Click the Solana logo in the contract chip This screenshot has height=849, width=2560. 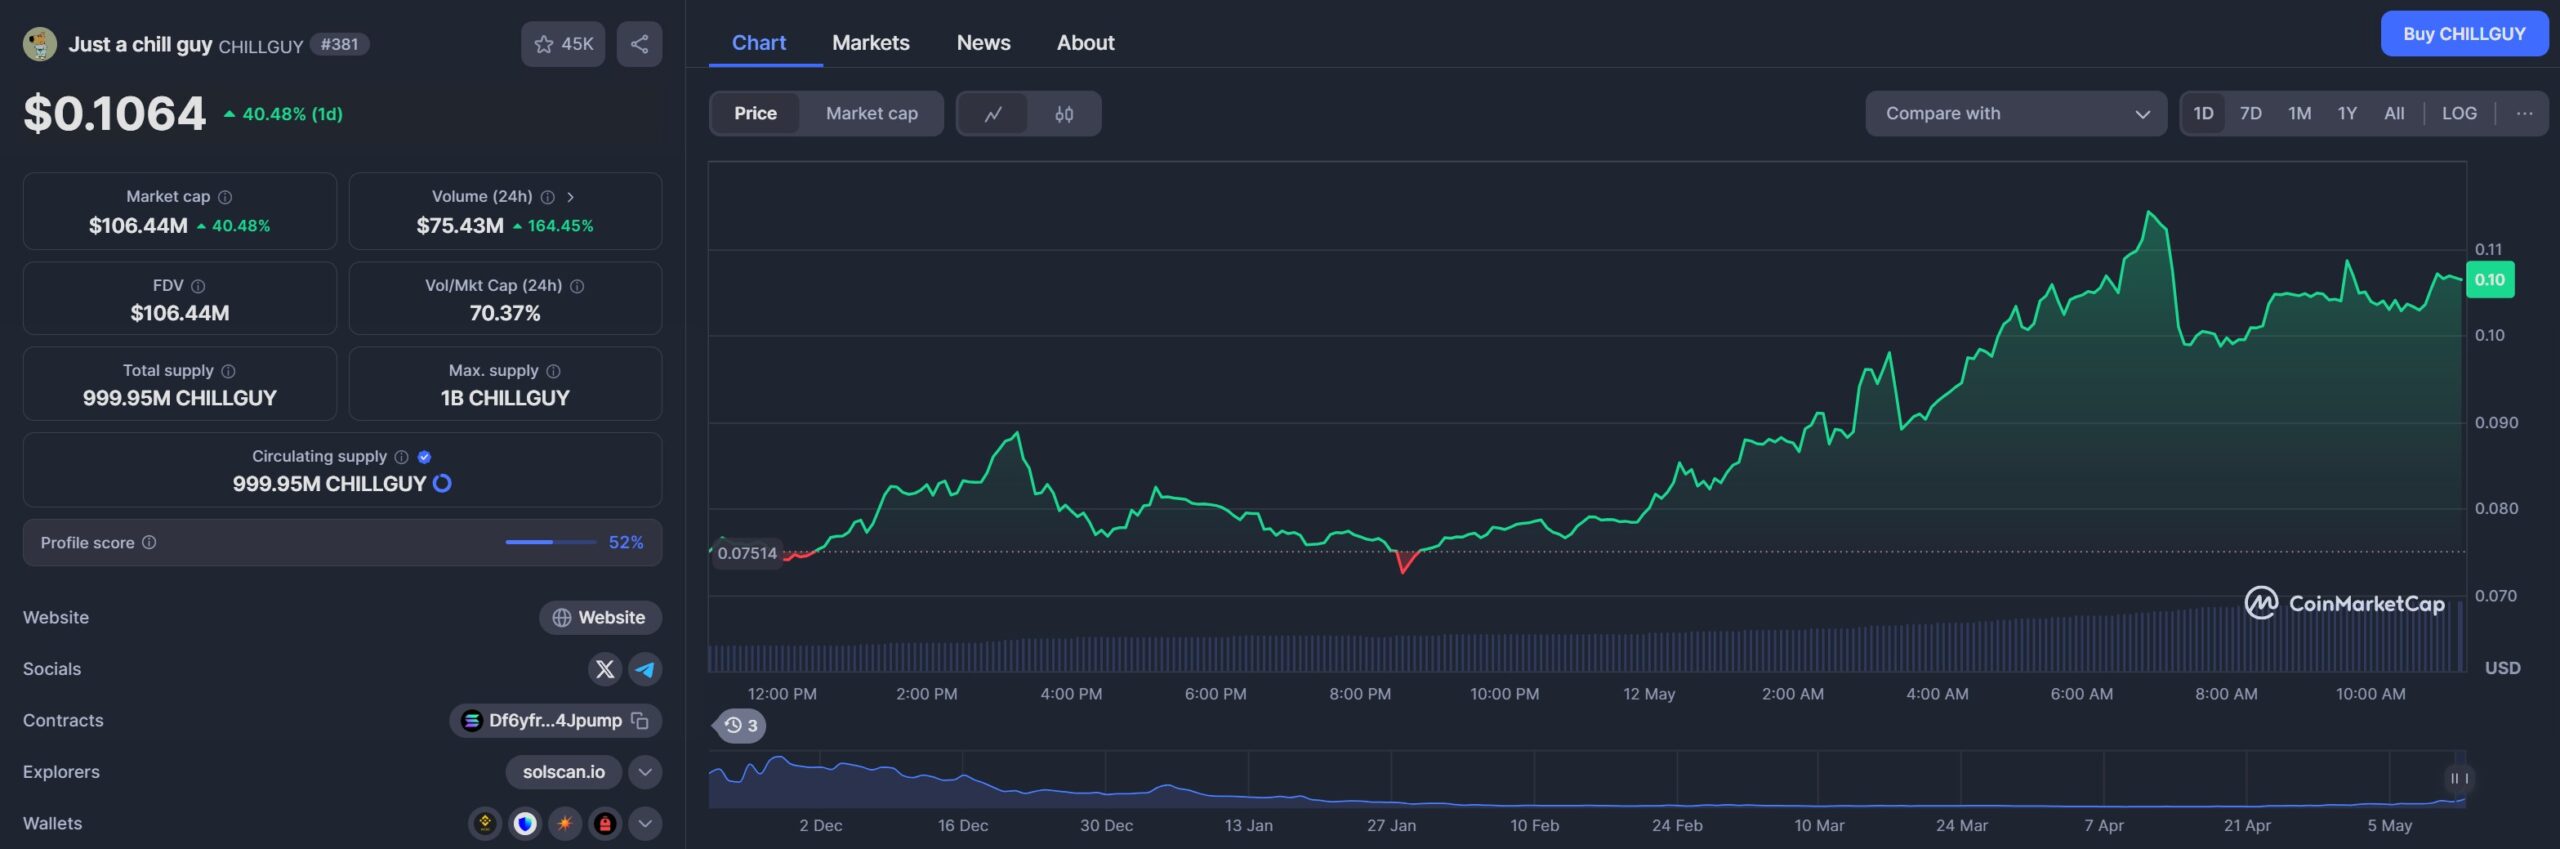click(472, 720)
